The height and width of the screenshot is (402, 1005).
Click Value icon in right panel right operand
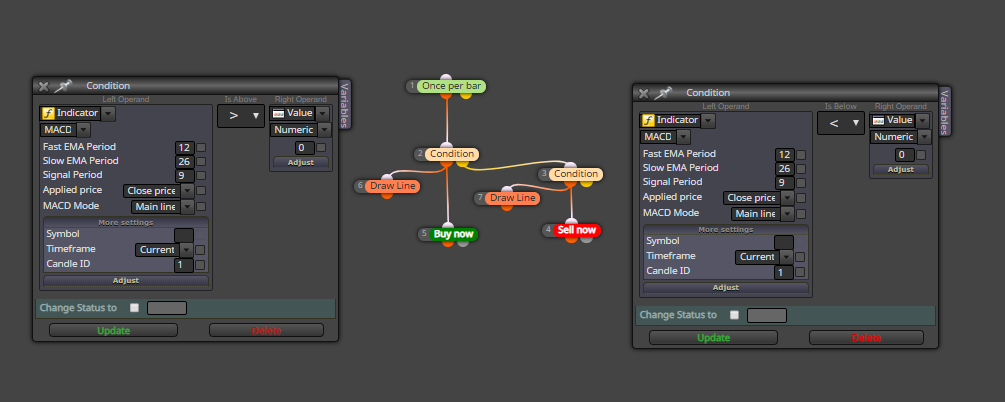pos(878,121)
